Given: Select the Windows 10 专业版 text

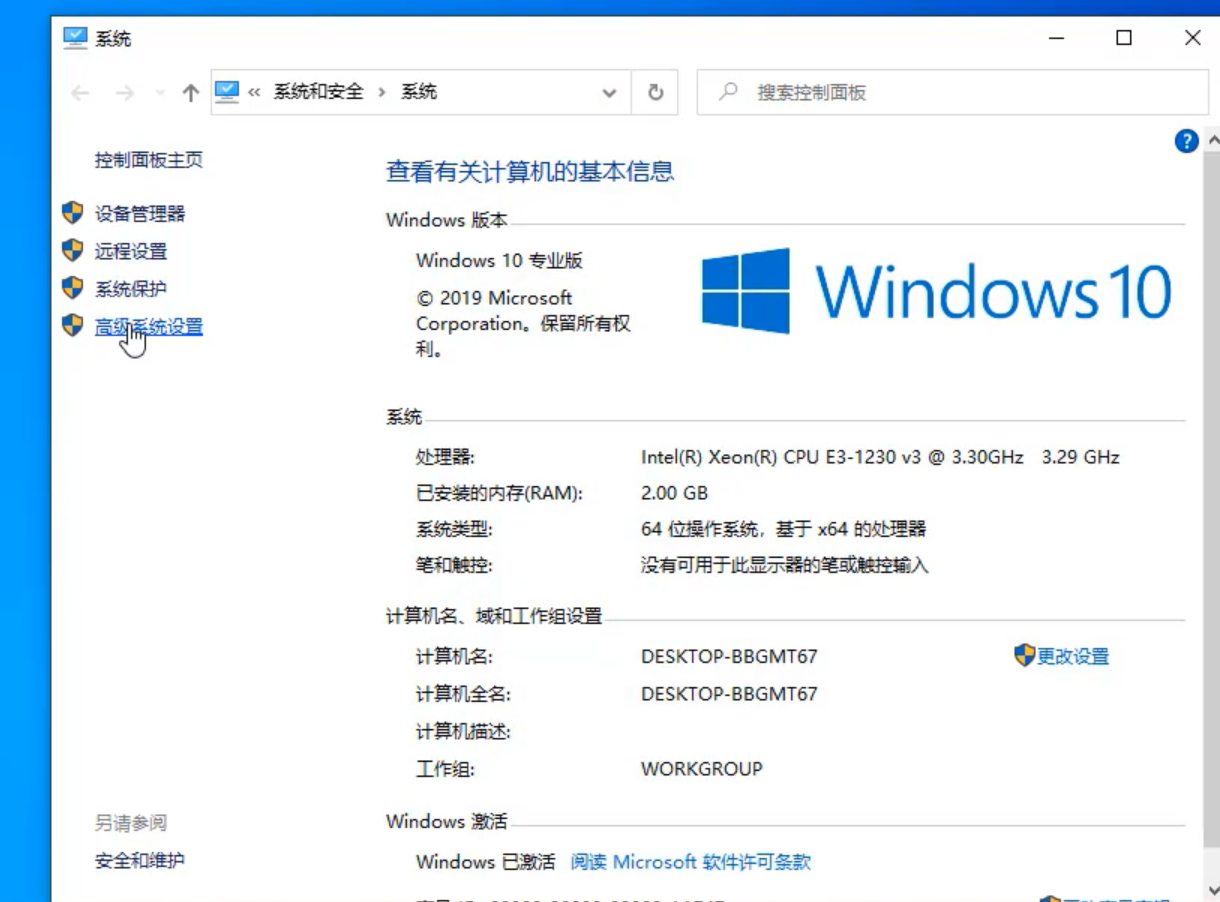Looking at the screenshot, I should (x=500, y=261).
